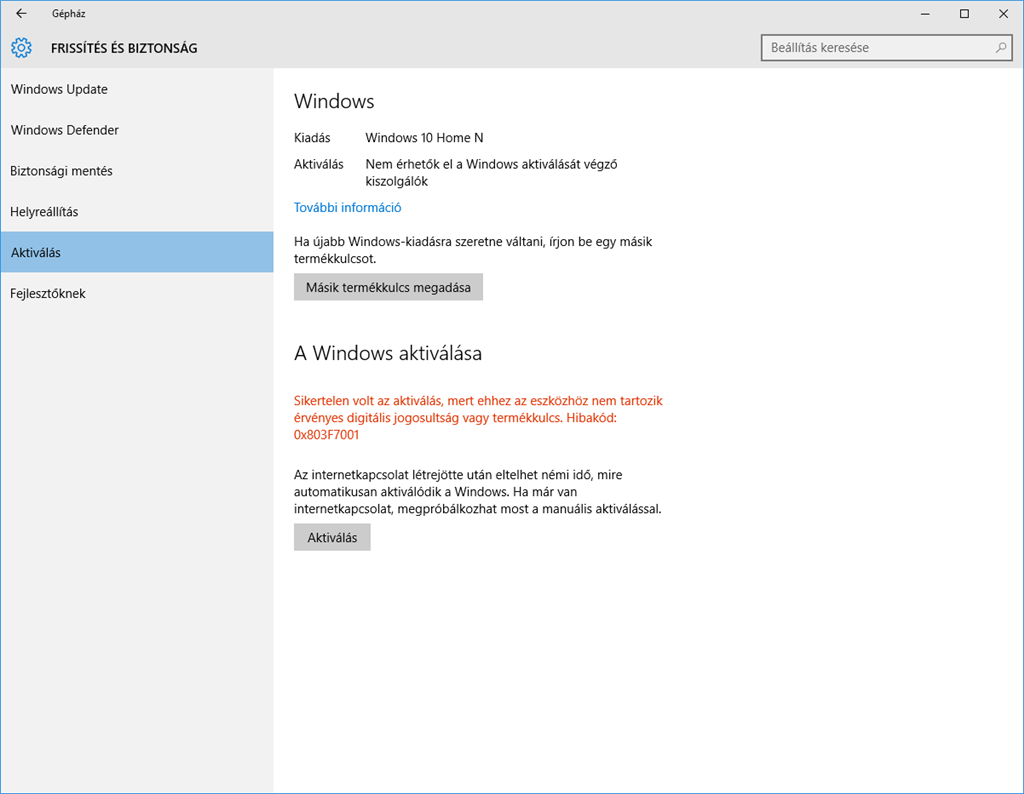The height and width of the screenshot is (794, 1024).
Task: Close the Gépház window
Action: coord(1003,14)
